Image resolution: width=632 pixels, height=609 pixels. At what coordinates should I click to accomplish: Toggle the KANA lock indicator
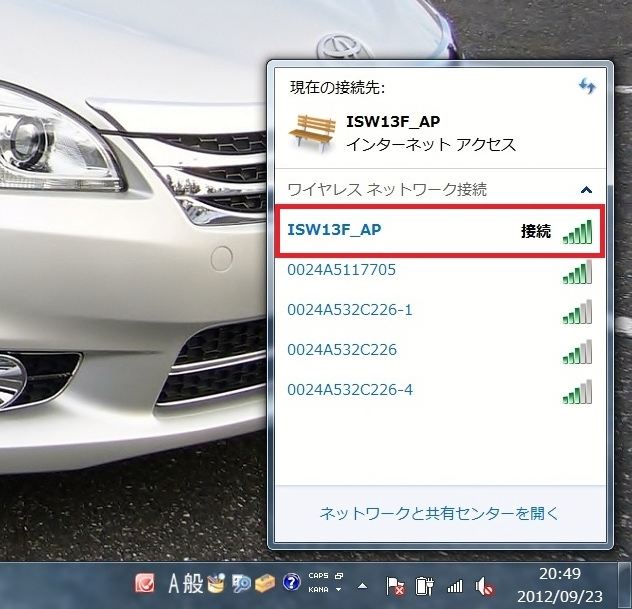tap(318, 590)
